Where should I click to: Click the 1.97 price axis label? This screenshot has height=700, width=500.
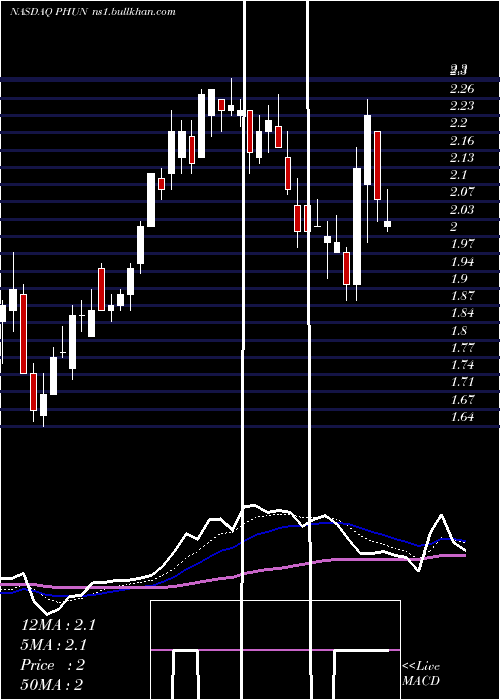[462, 244]
